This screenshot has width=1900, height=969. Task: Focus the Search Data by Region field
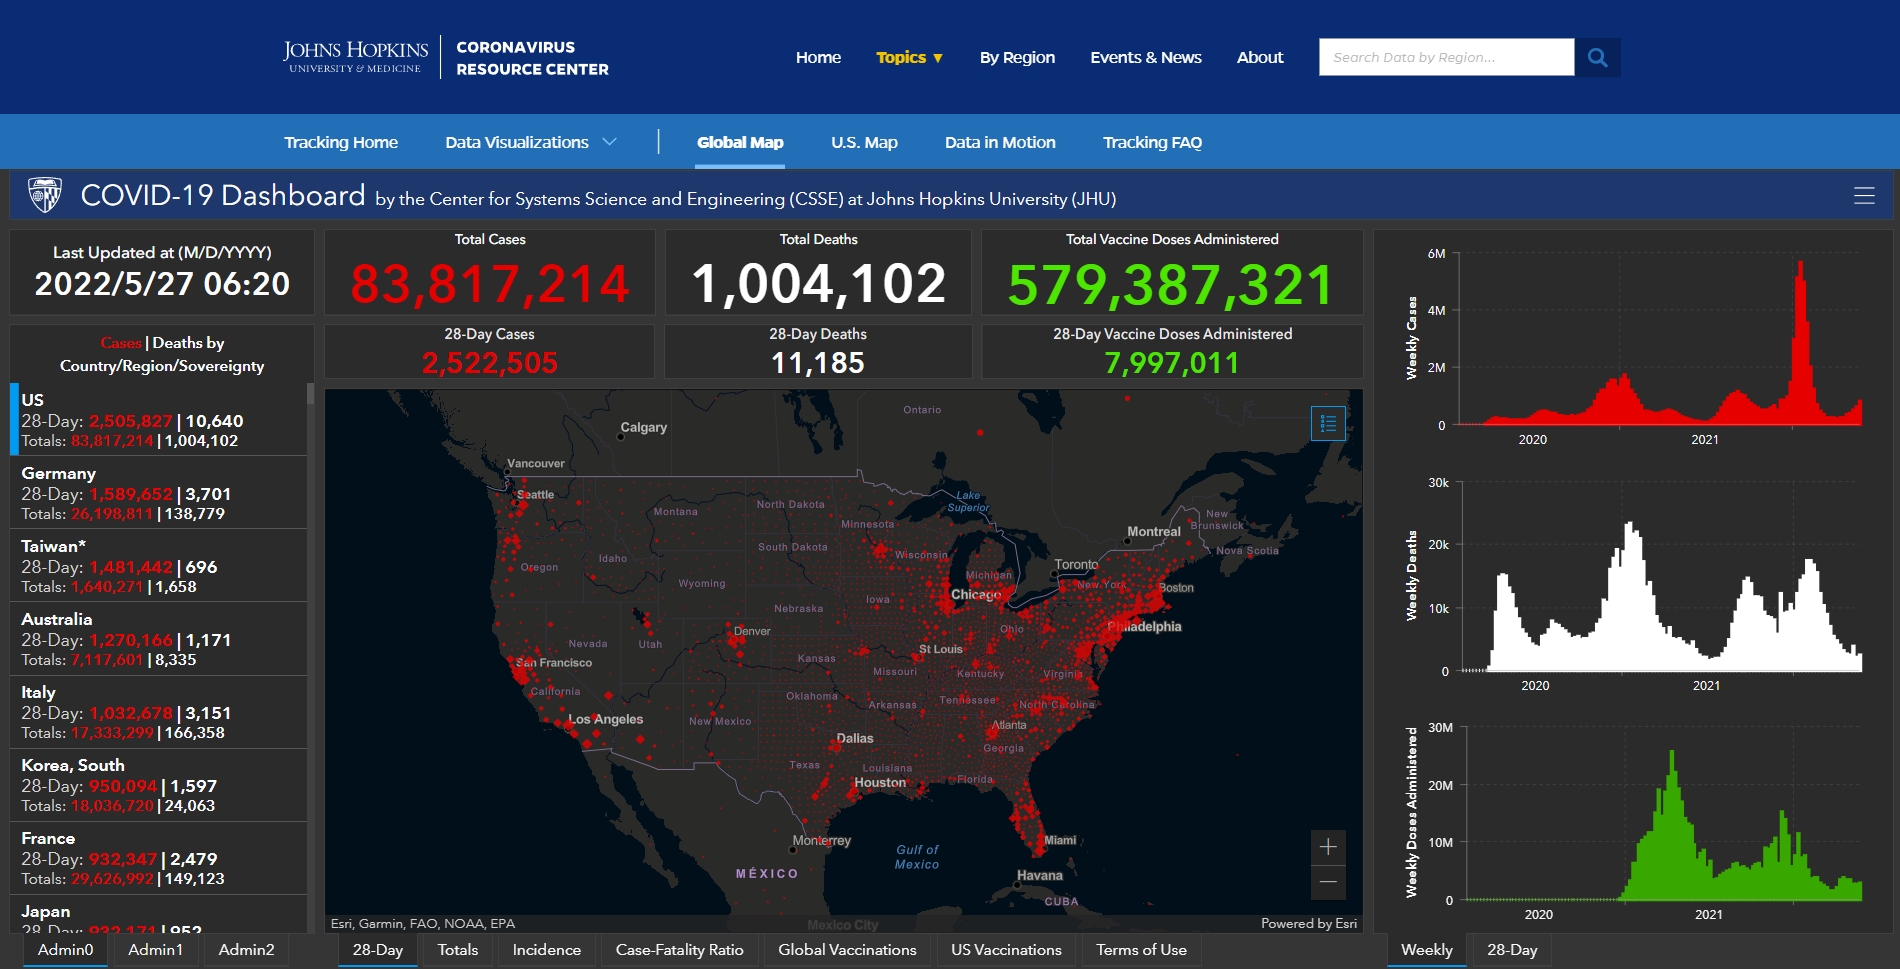click(x=1446, y=58)
